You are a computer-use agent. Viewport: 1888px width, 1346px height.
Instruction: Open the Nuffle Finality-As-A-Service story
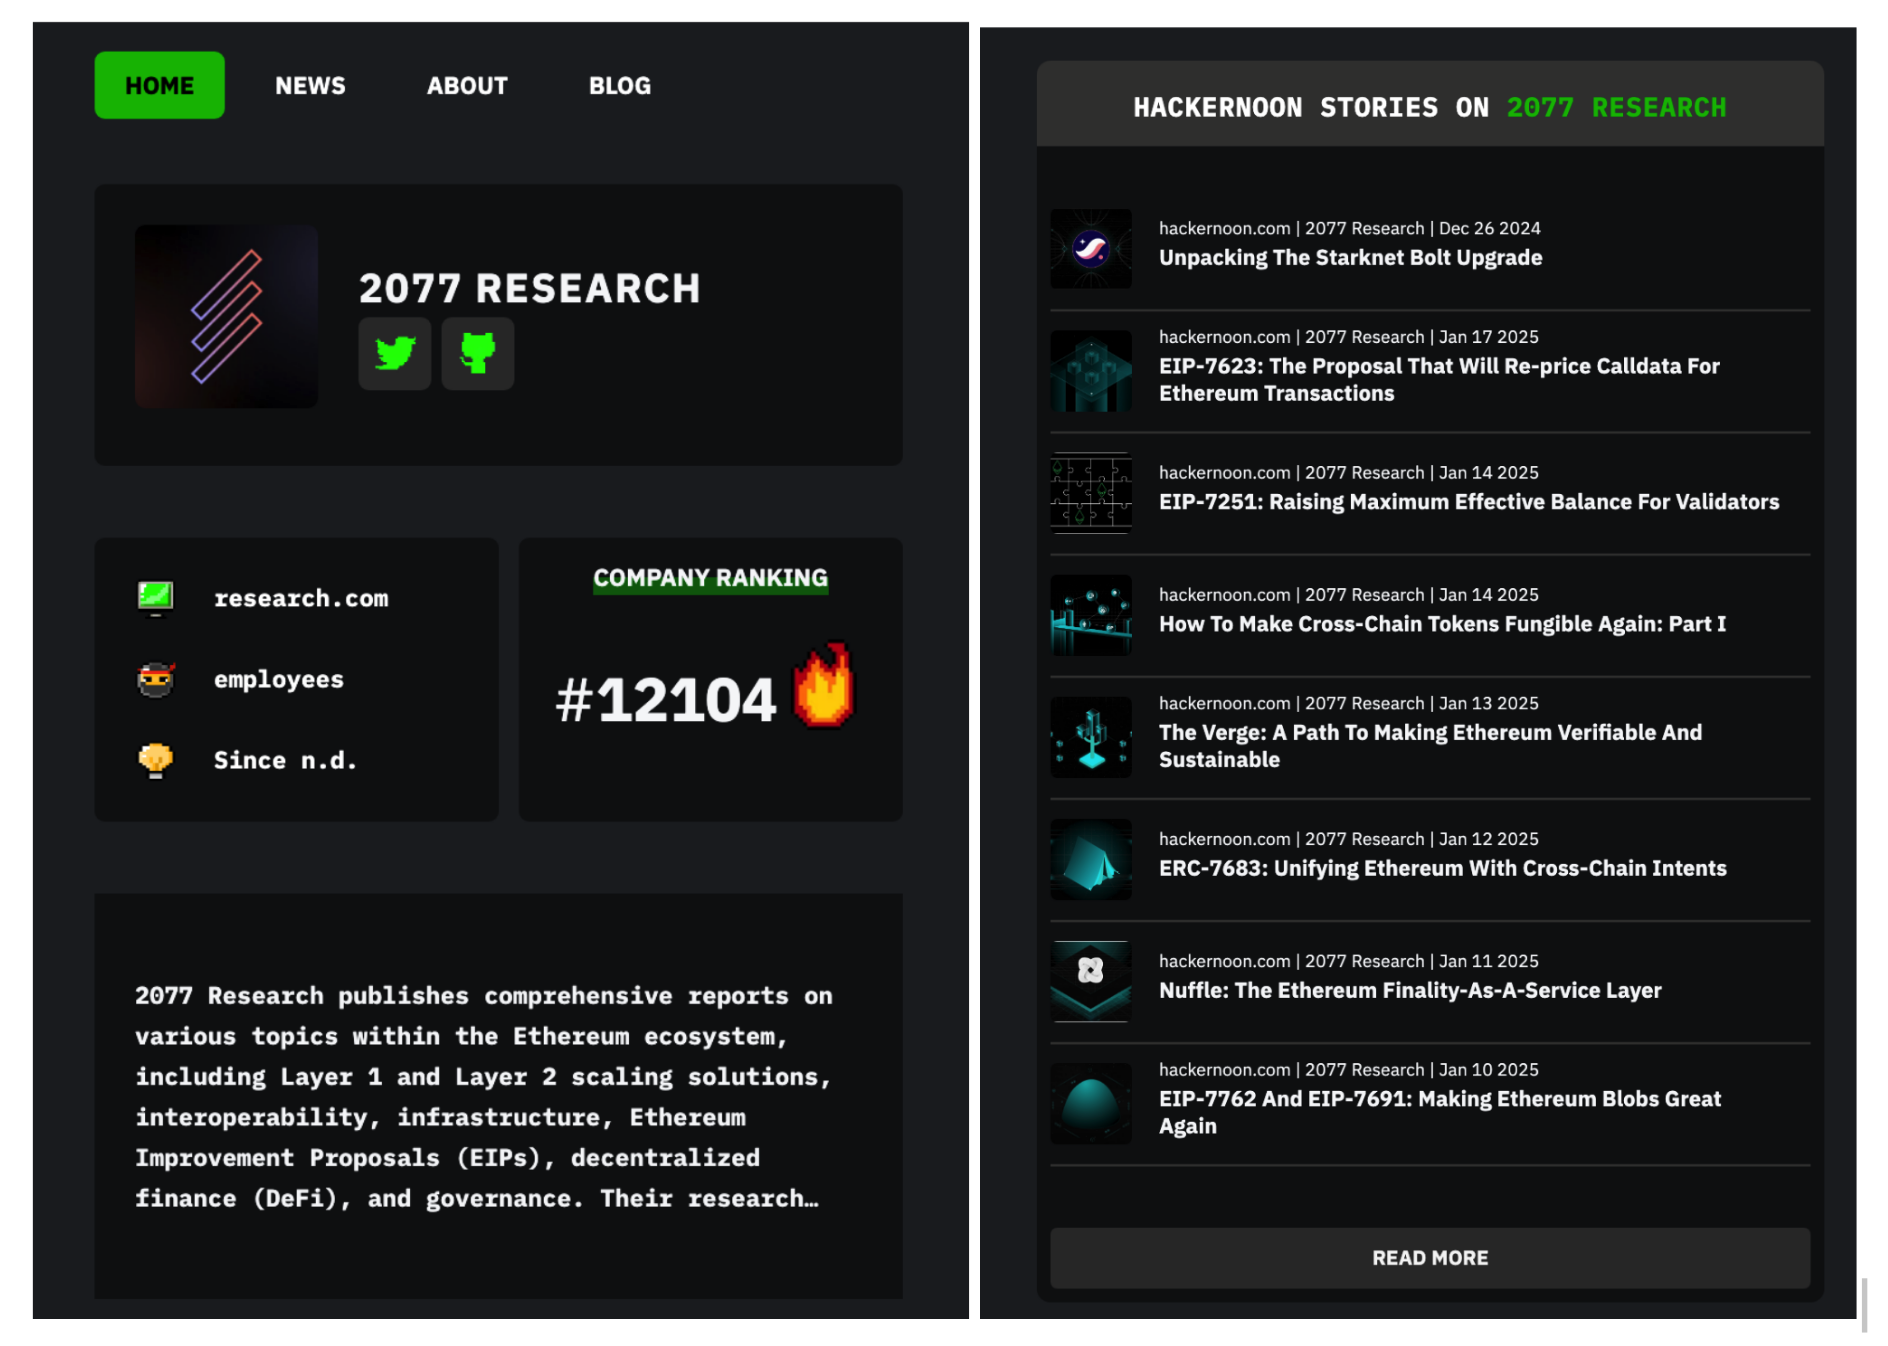pyautogui.click(x=1410, y=989)
